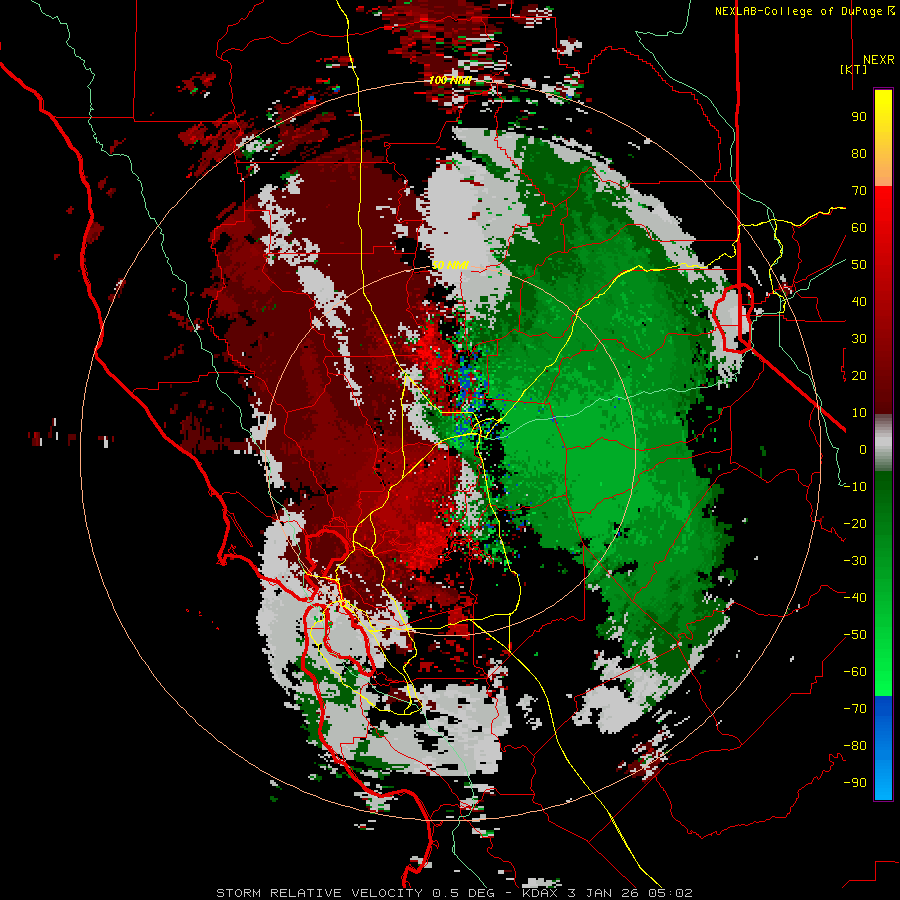This screenshot has height=900, width=900.
Task: Click the STORM RELATIVE VELOCITY caption text
Action: tap(319, 893)
